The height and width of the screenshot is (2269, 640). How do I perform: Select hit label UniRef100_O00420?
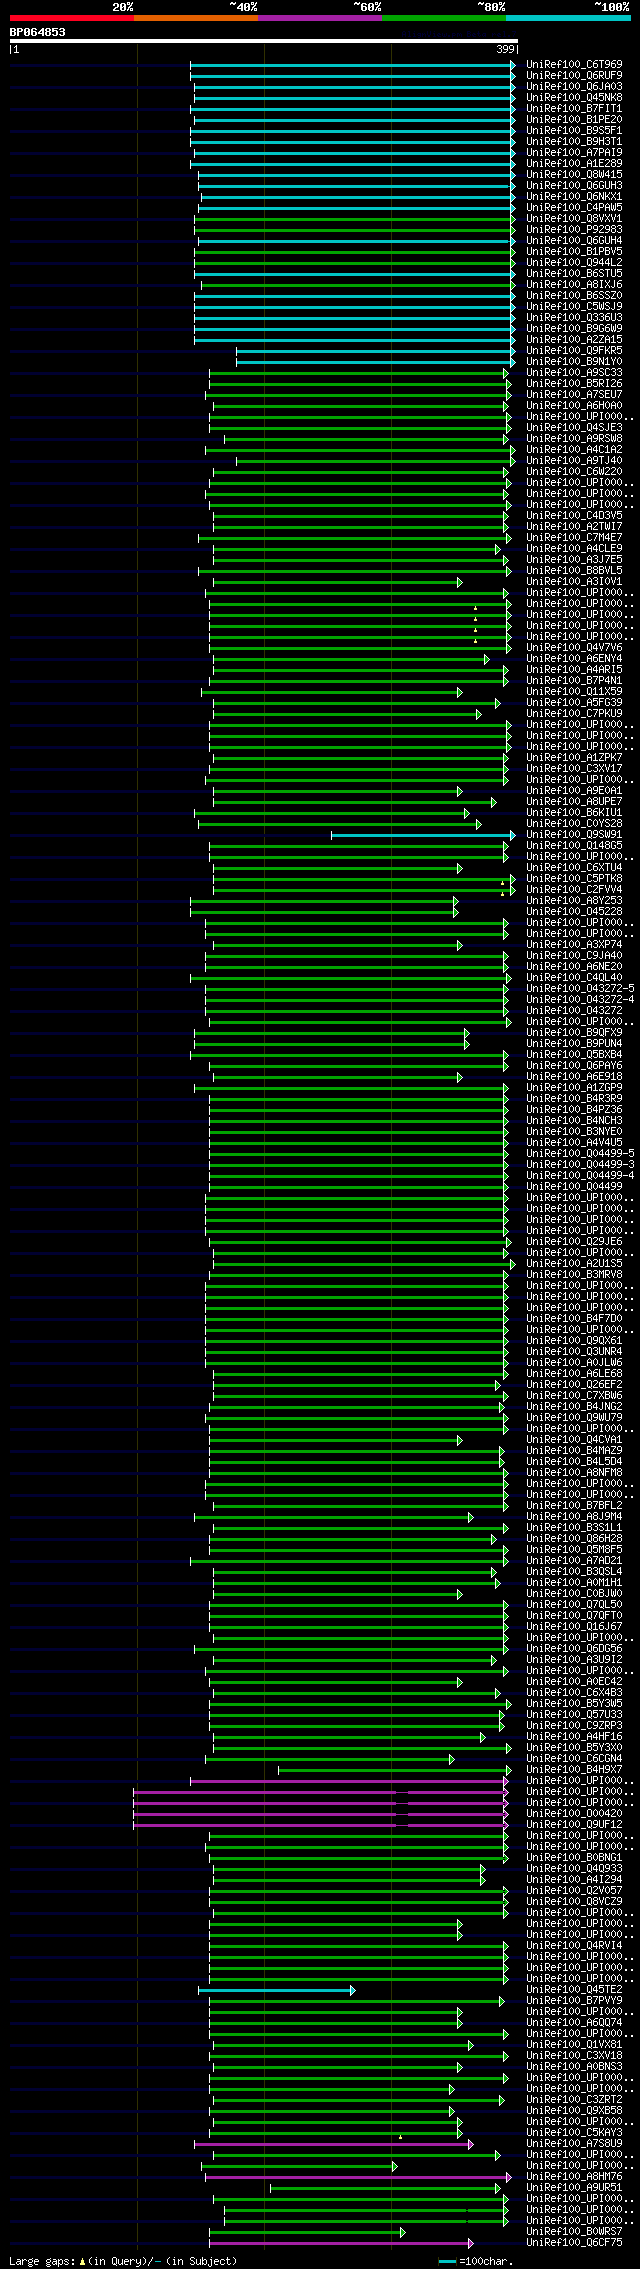[574, 1814]
